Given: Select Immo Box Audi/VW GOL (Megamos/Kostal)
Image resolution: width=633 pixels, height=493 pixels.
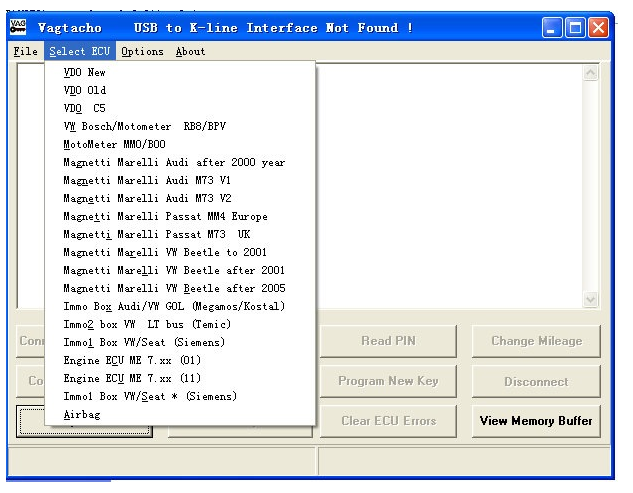Looking at the screenshot, I should click(x=174, y=306).
